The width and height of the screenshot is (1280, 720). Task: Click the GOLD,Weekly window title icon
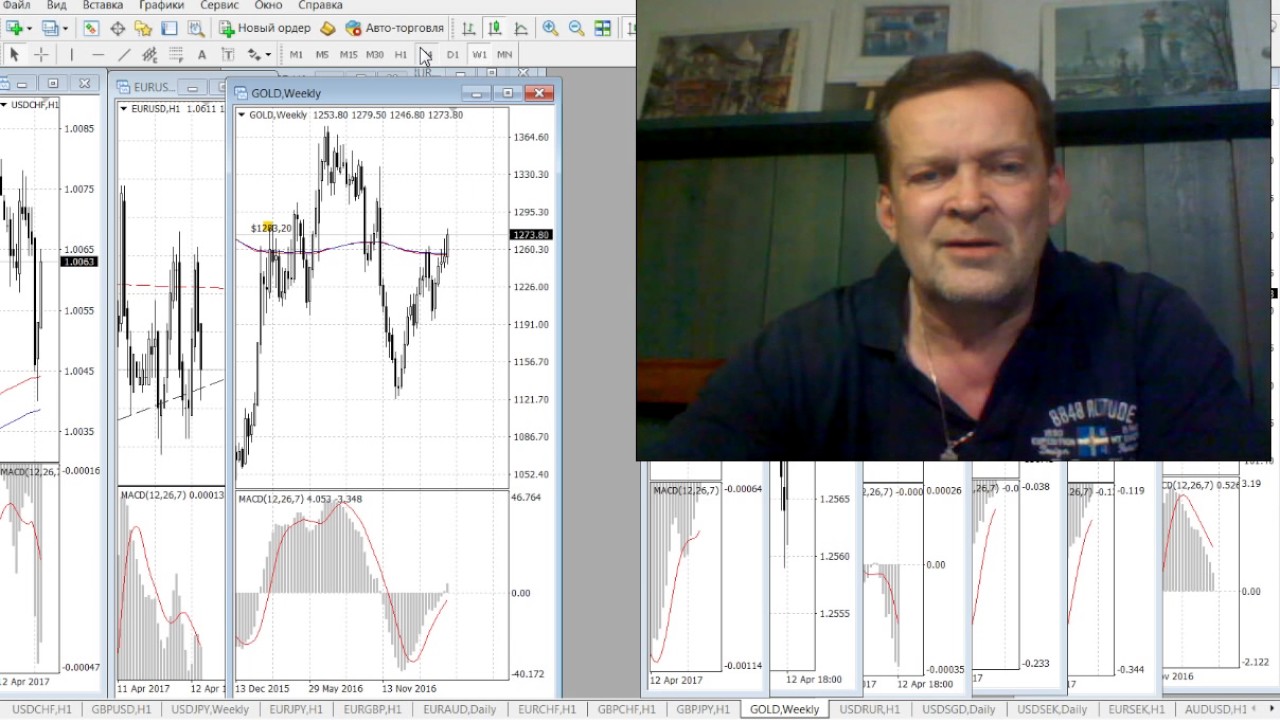[x=241, y=93]
